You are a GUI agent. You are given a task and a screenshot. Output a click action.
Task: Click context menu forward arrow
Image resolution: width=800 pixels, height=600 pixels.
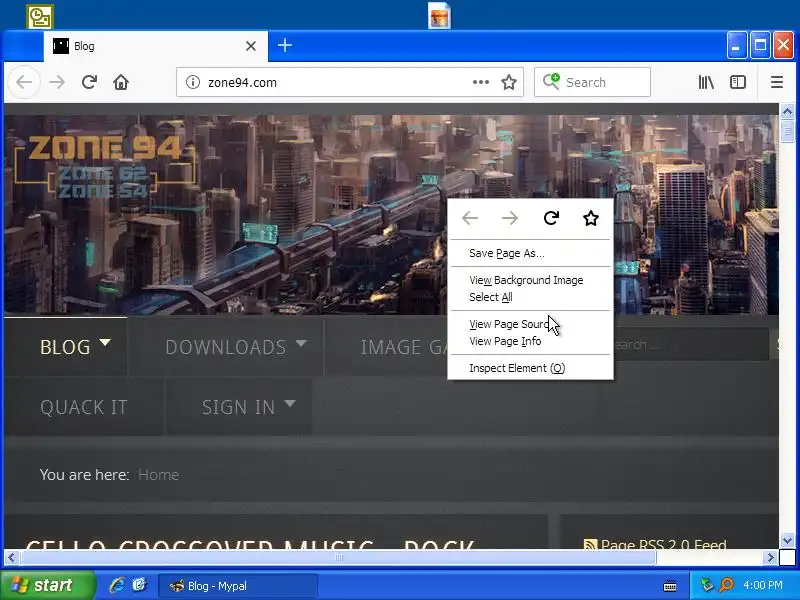(x=510, y=218)
